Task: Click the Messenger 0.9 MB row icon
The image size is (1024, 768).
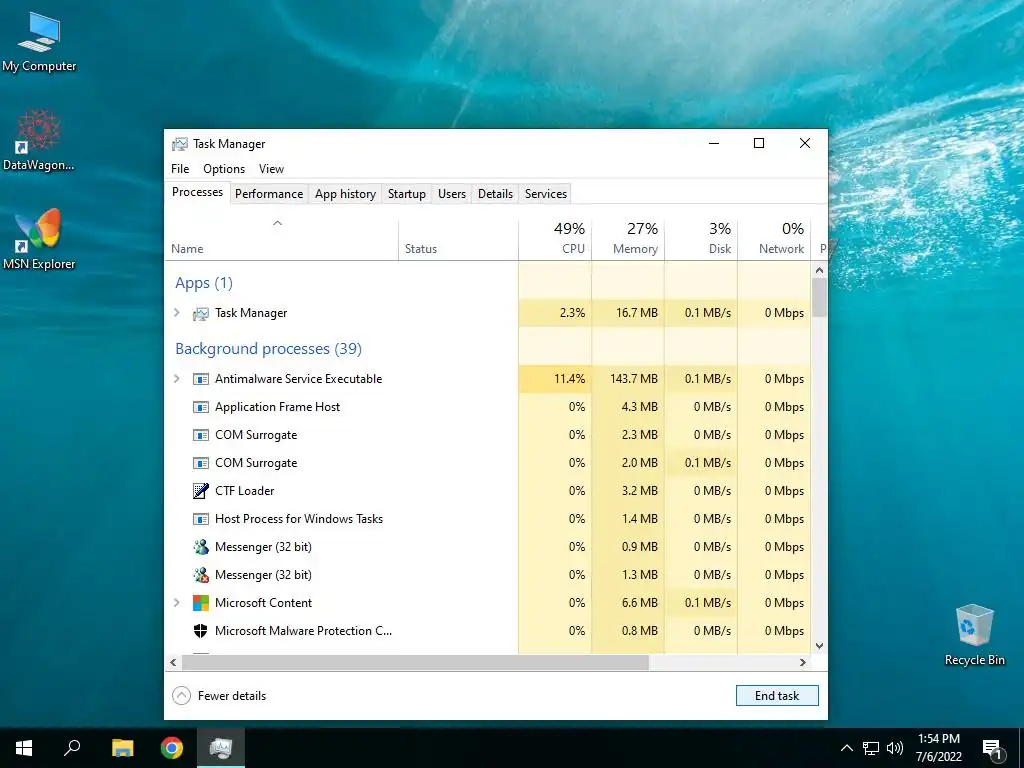Action: (x=200, y=547)
